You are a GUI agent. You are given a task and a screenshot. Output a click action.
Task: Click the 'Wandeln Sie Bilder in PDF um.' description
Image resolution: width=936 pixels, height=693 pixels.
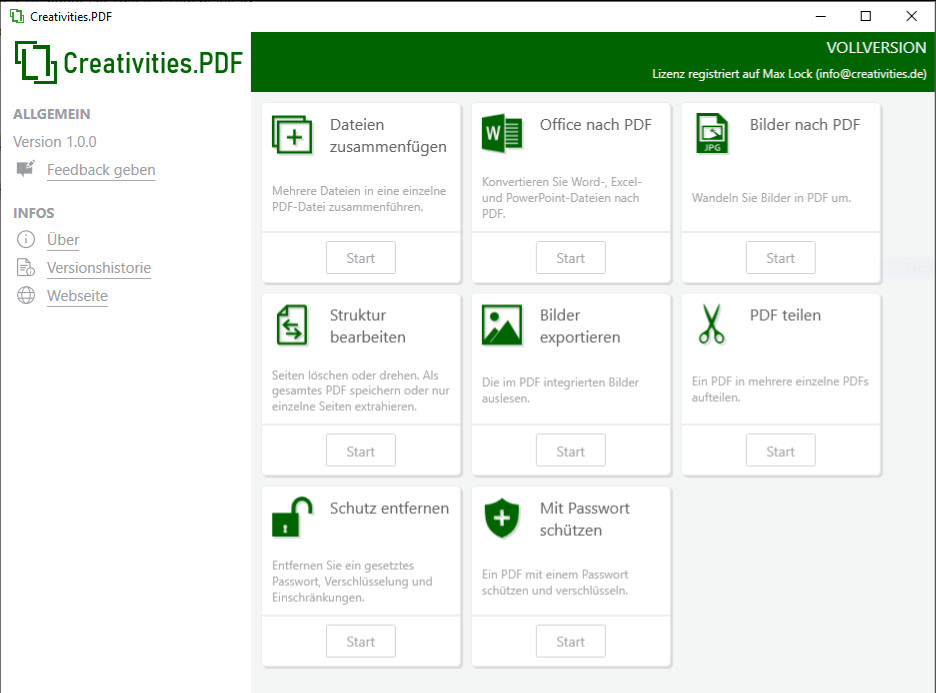[x=771, y=198]
